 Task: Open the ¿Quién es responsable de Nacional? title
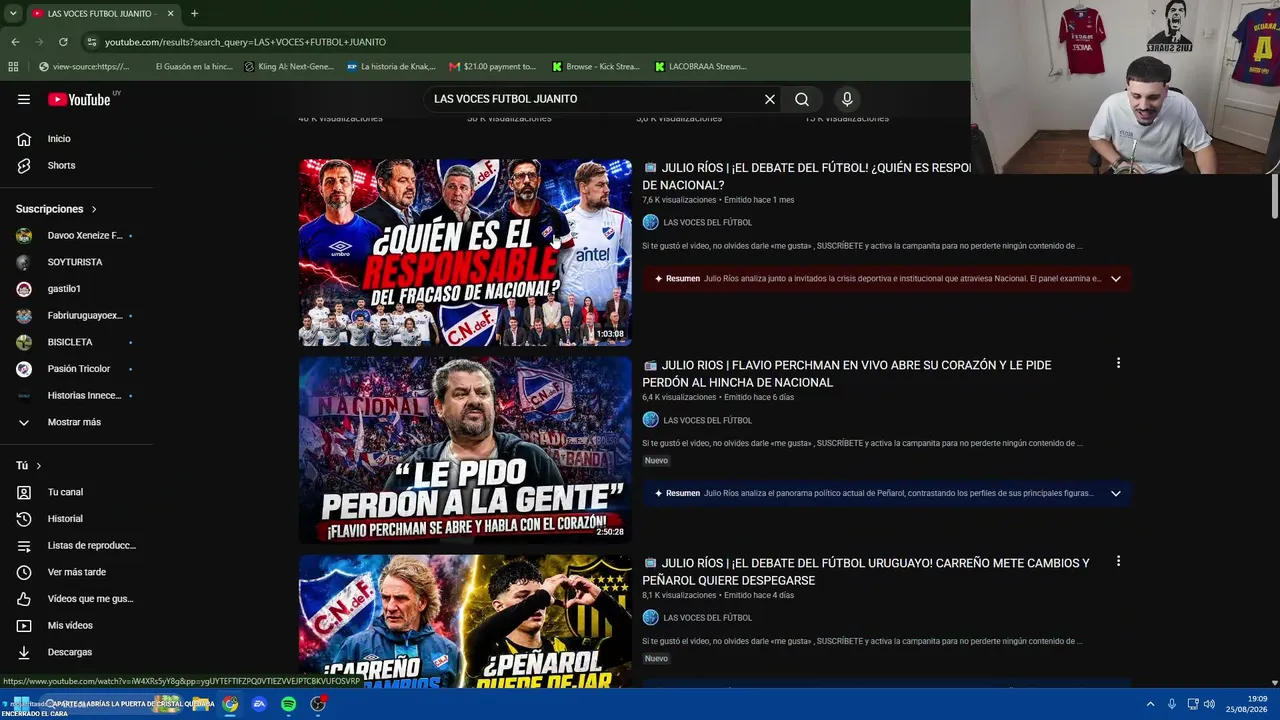pyautogui.click(x=806, y=176)
